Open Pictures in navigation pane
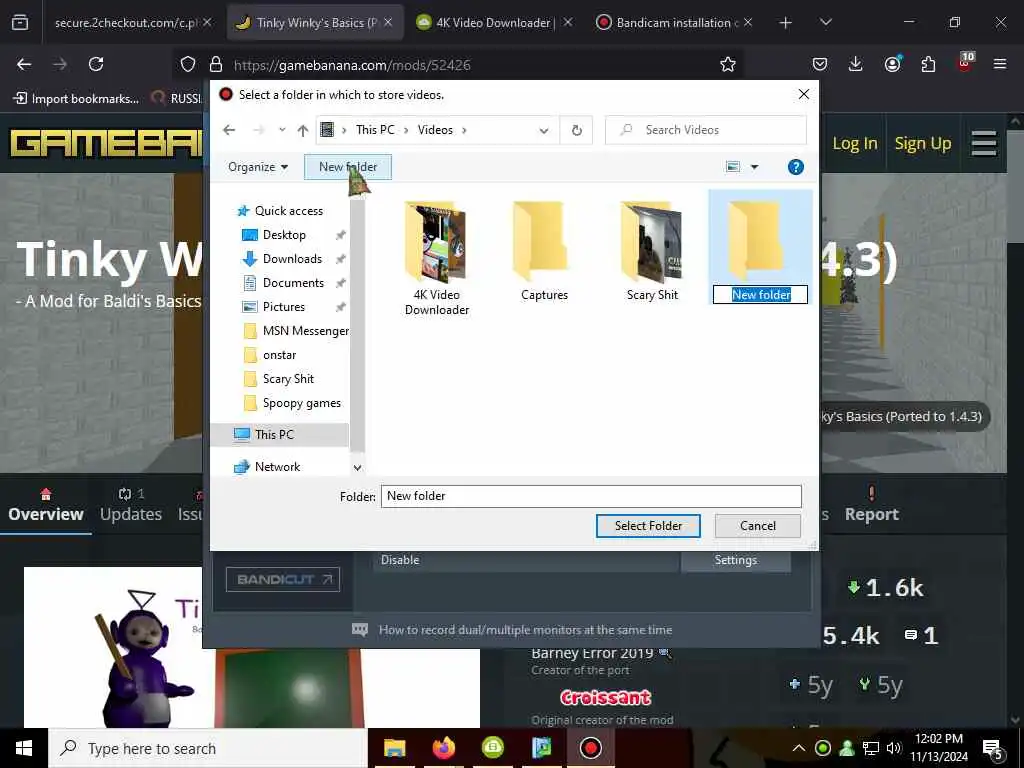Image resolution: width=1024 pixels, height=768 pixels. (283, 307)
